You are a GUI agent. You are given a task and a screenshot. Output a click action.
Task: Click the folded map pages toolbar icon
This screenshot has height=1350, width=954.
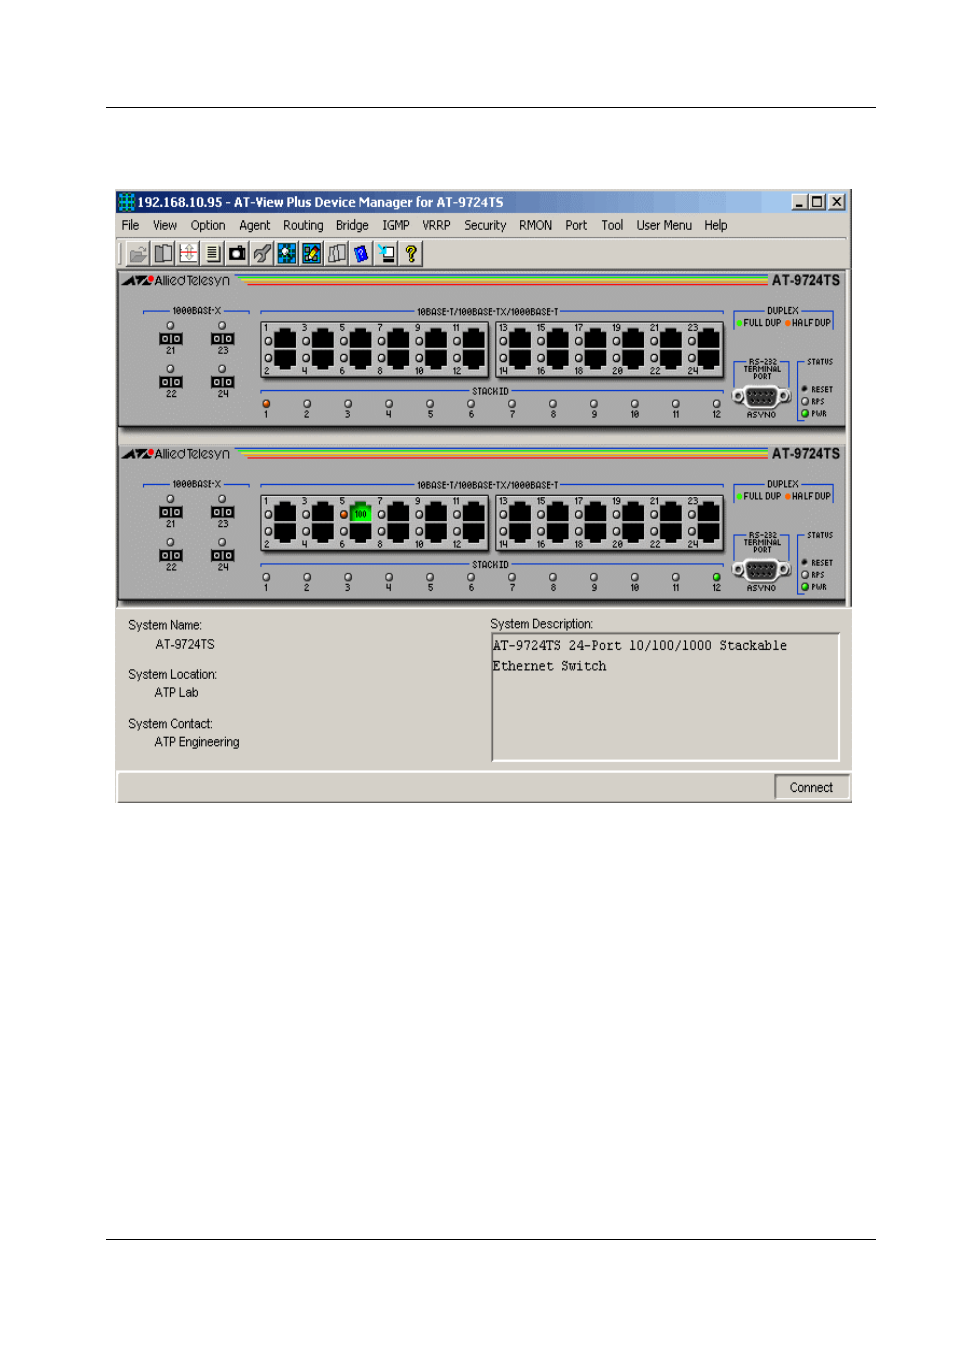[x=337, y=254]
